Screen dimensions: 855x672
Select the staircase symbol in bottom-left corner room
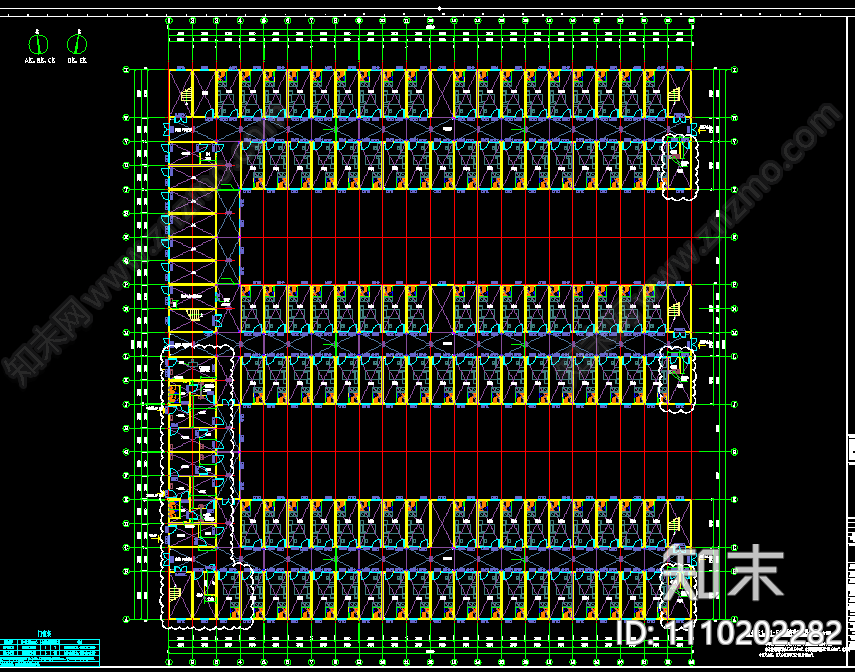click(x=179, y=593)
